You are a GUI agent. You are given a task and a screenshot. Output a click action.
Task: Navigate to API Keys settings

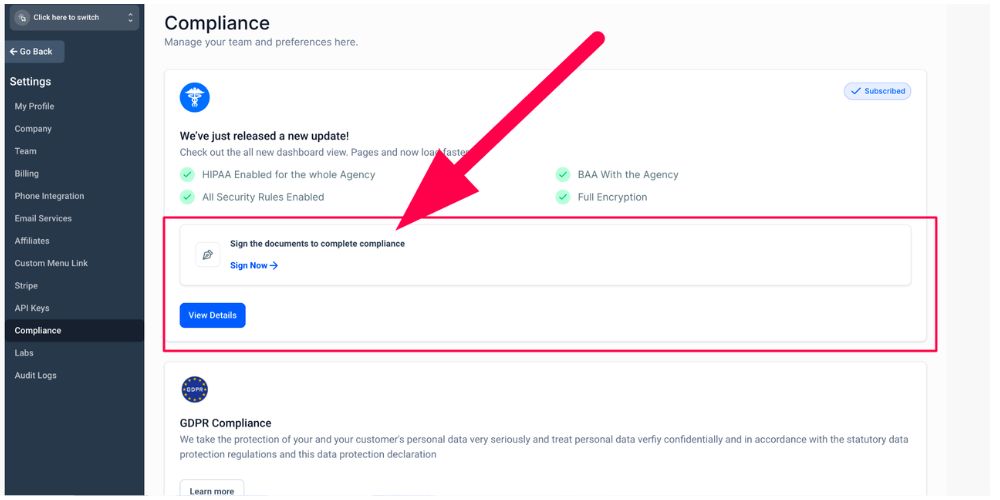[x=32, y=308]
